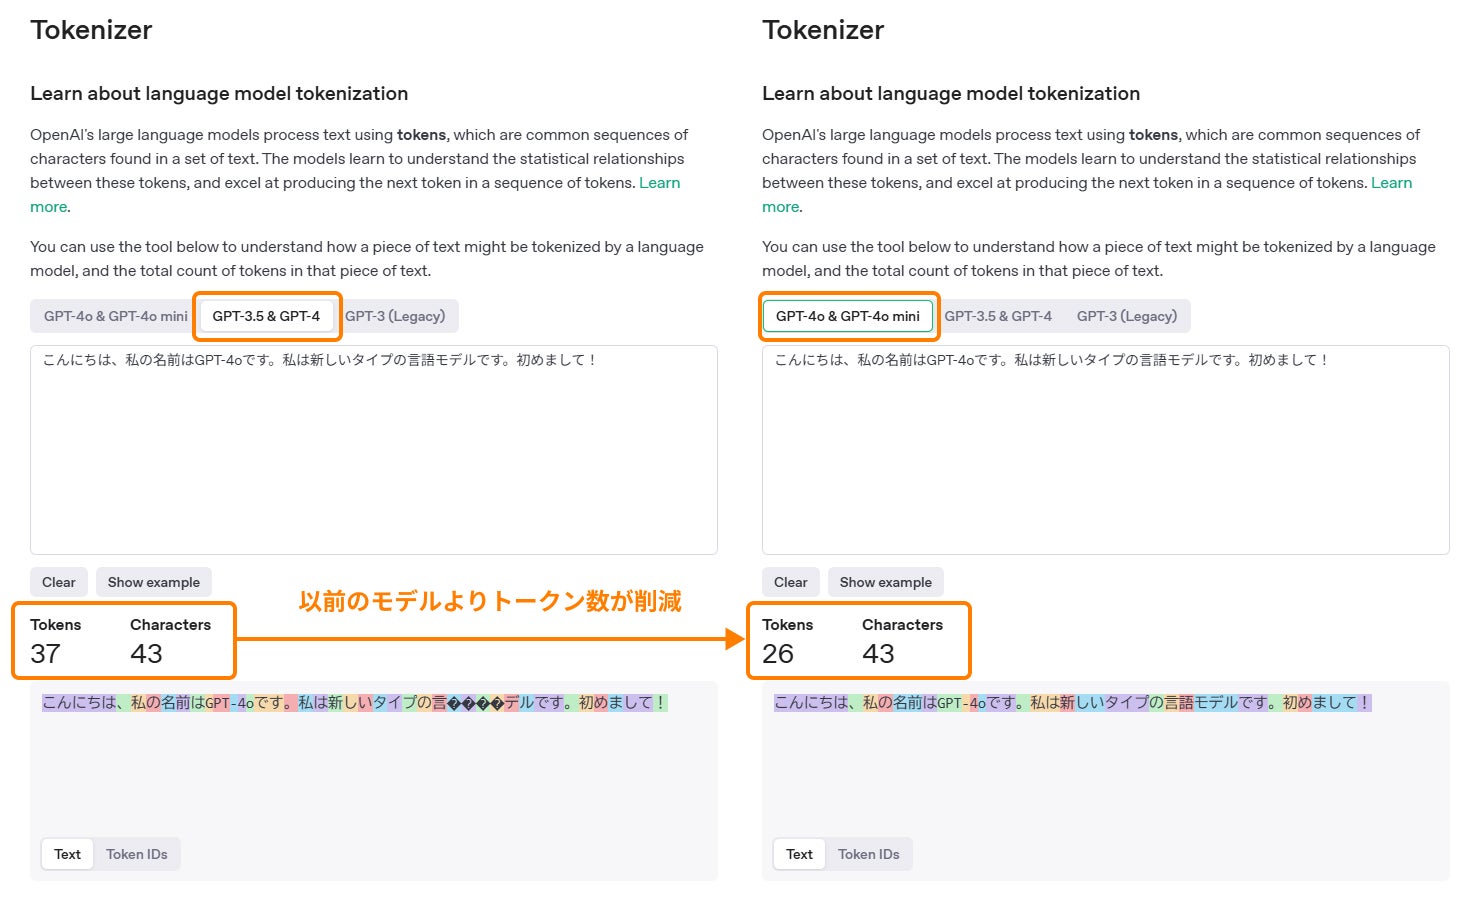1480x904 pixels.
Task: Toggle Text view in right output panel
Action: [800, 854]
